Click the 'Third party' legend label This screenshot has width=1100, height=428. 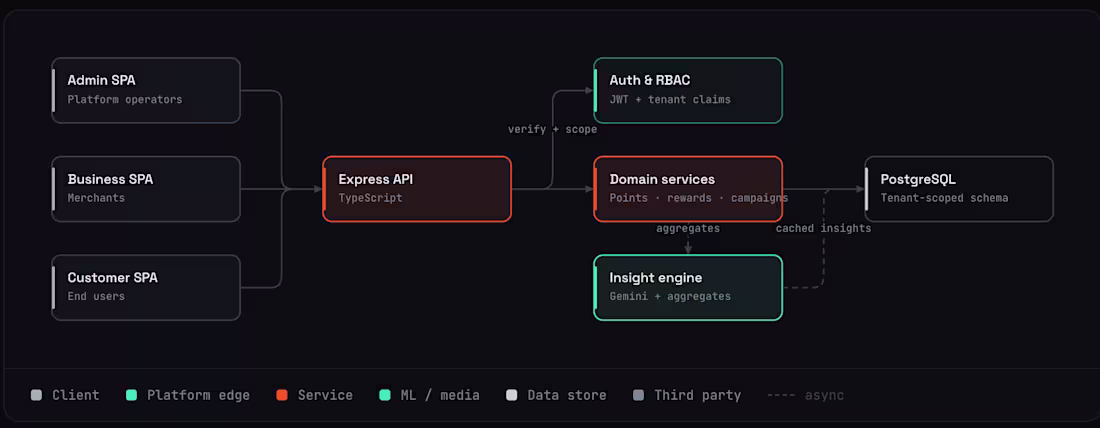697,395
